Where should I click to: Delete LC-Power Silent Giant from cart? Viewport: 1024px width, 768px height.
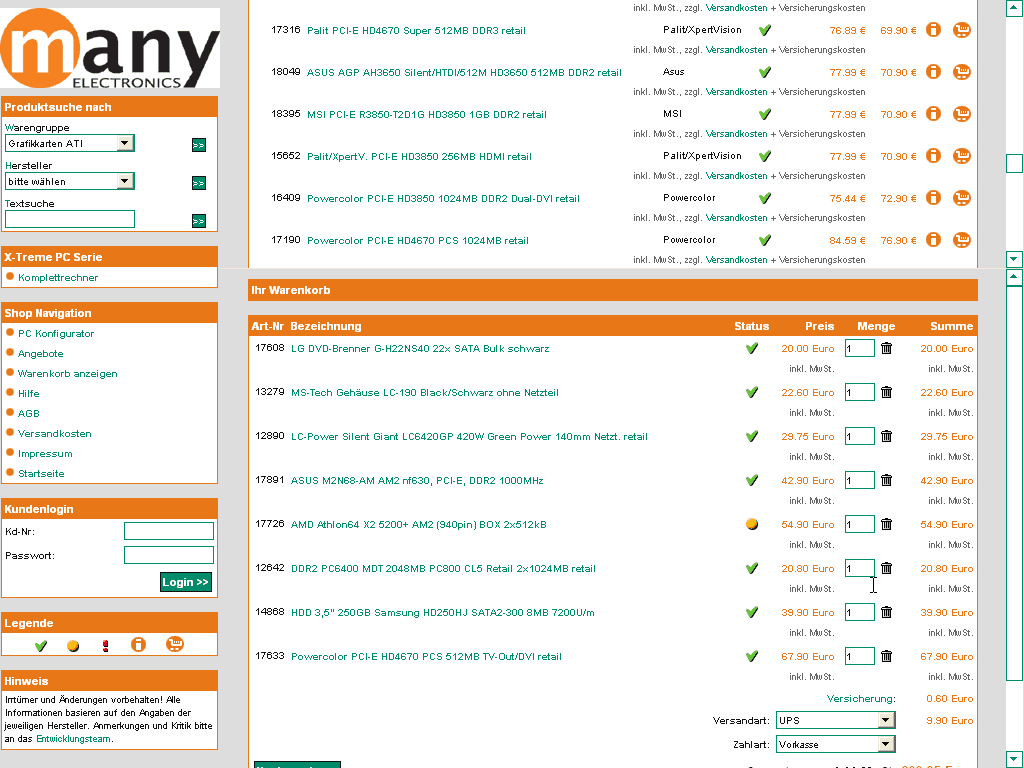pyautogui.click(x=886, y=436)
